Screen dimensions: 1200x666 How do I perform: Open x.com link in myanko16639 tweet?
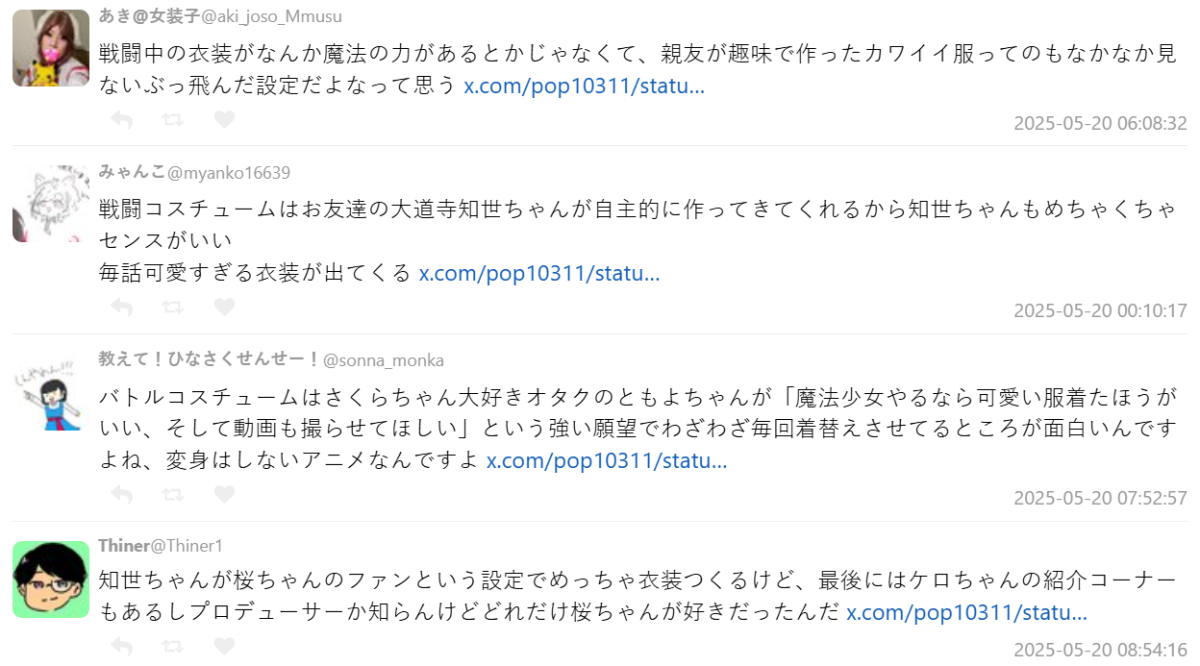coord(539,273)
